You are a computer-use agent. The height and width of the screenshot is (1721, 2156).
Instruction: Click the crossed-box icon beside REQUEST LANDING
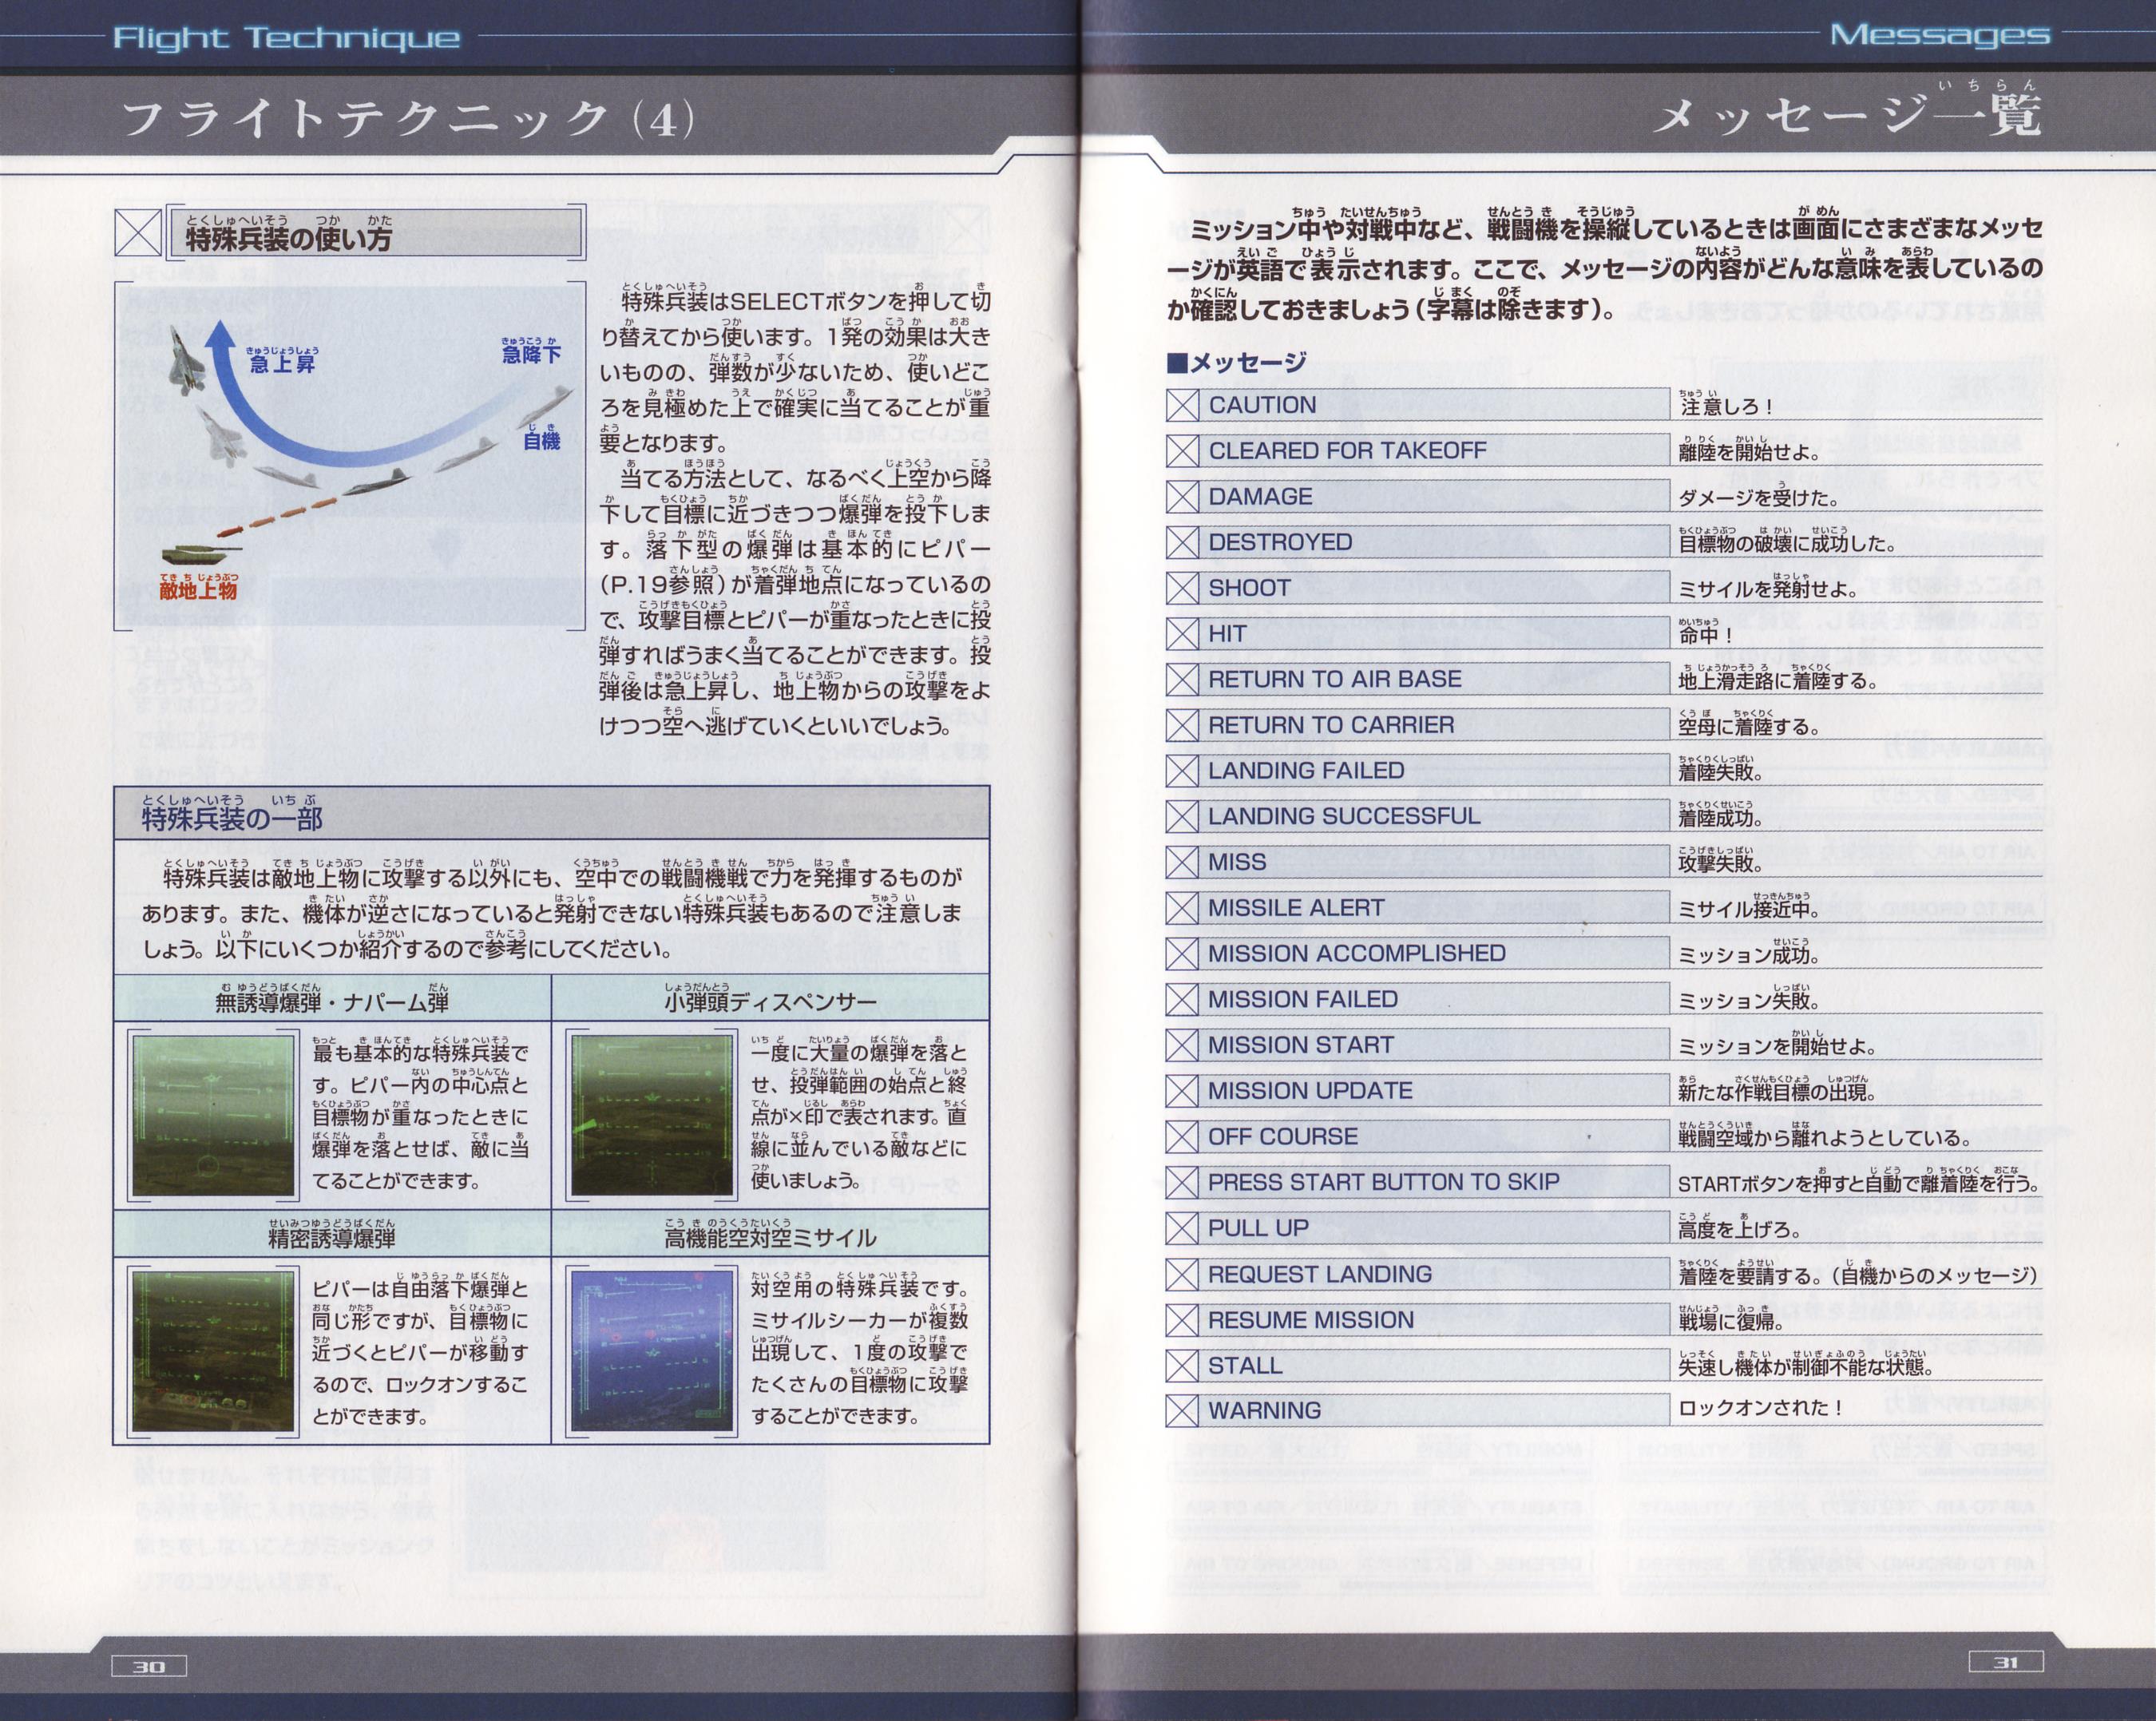[1182, 1274]
